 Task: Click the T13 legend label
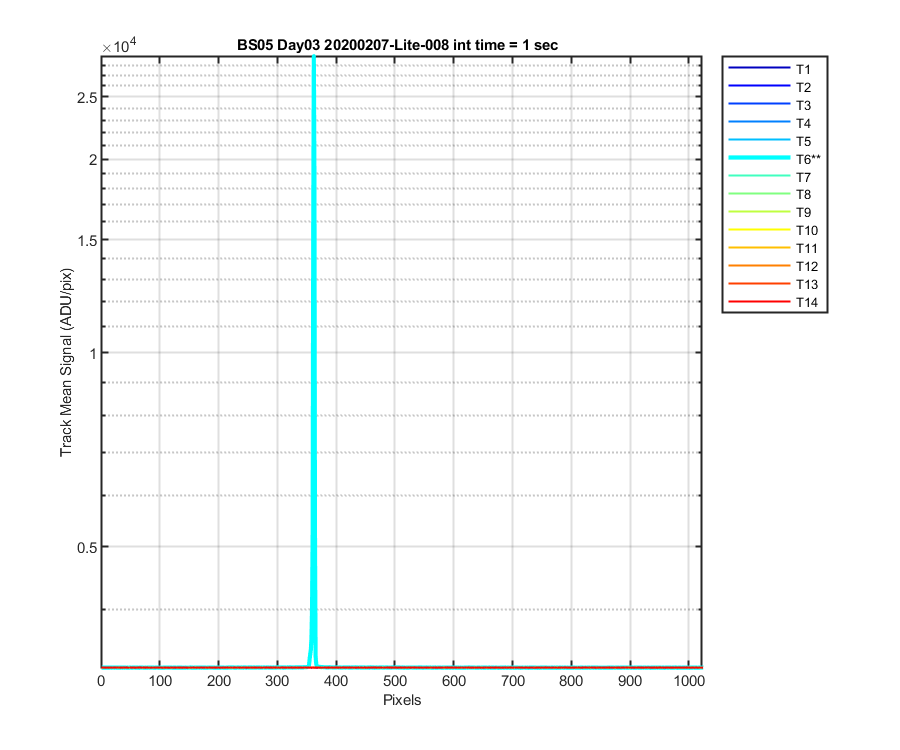click(806, 285)
